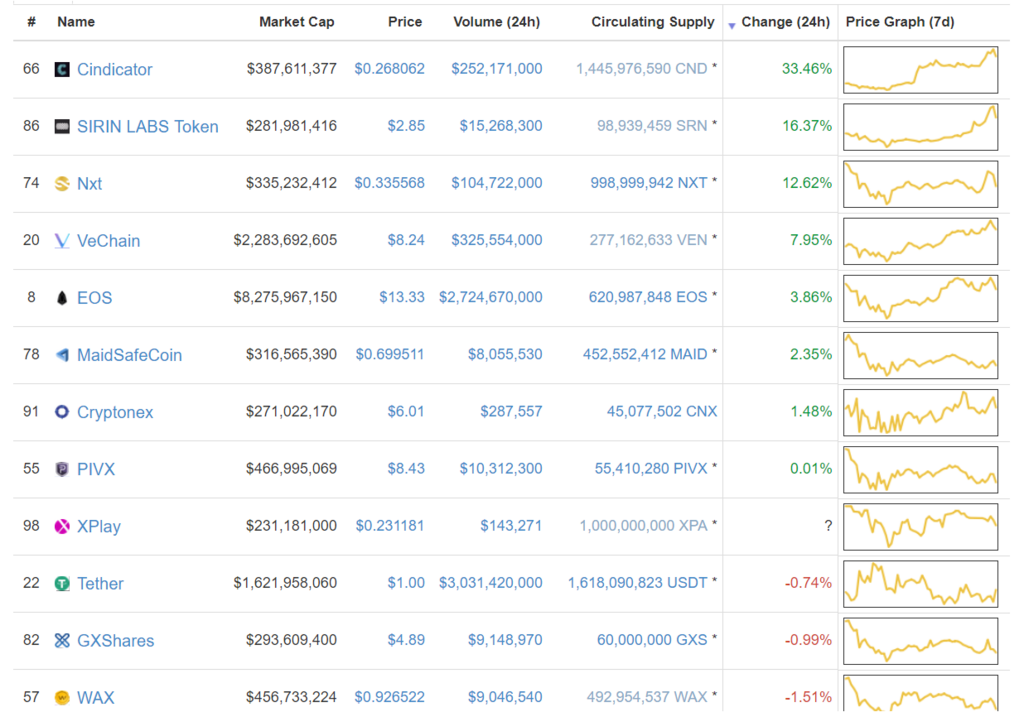Open the PIVX coin link

[x=96, y=469]
